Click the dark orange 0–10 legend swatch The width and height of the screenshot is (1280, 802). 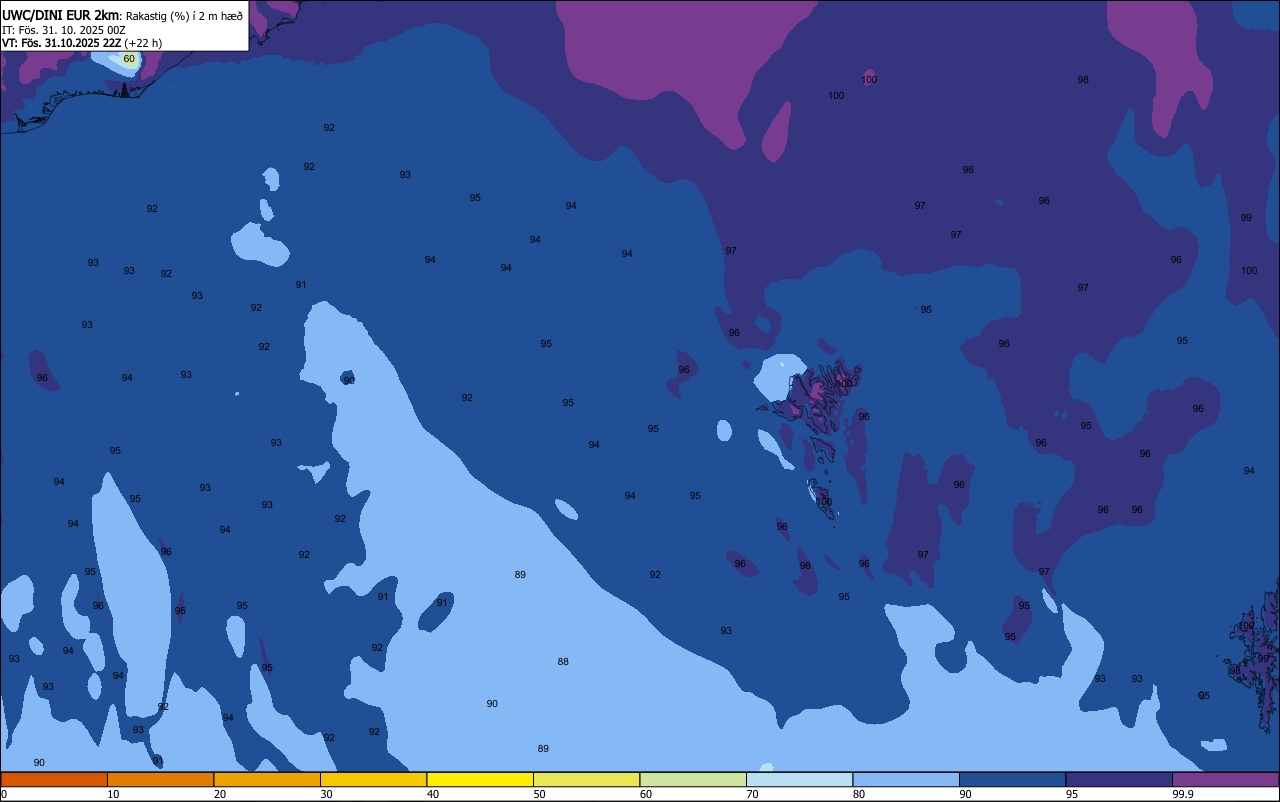pos(54,779)
